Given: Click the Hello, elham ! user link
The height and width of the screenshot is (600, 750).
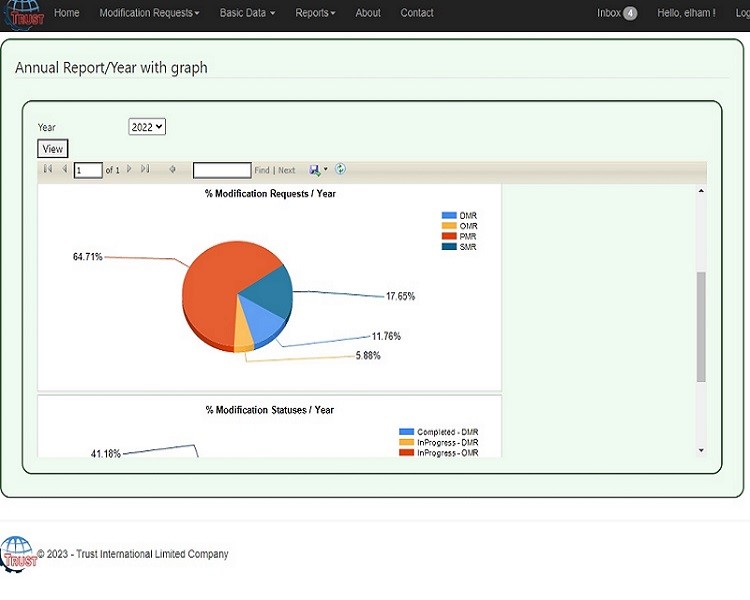Looking at the screenshot, I should pyautogui.click(x=686, y=13).
